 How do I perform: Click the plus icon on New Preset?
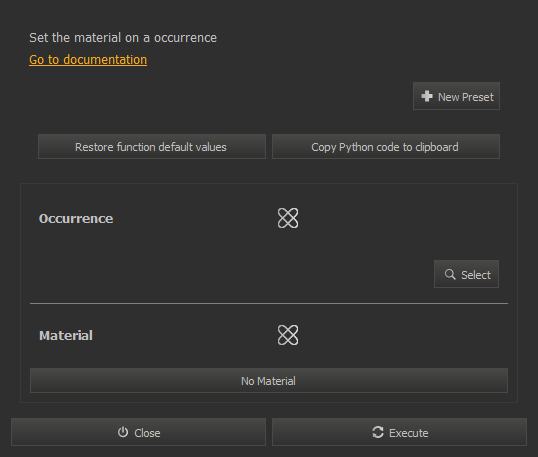(426, 96)
